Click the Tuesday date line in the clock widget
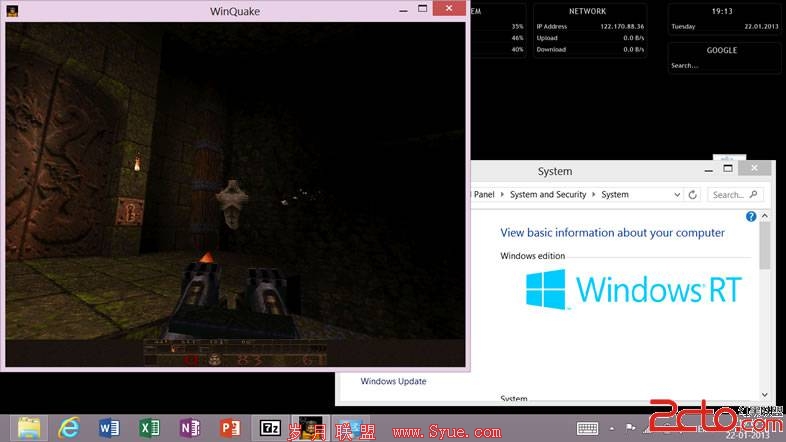The height and width of the screenshot is (442, 786). click(x=725, y=27)
